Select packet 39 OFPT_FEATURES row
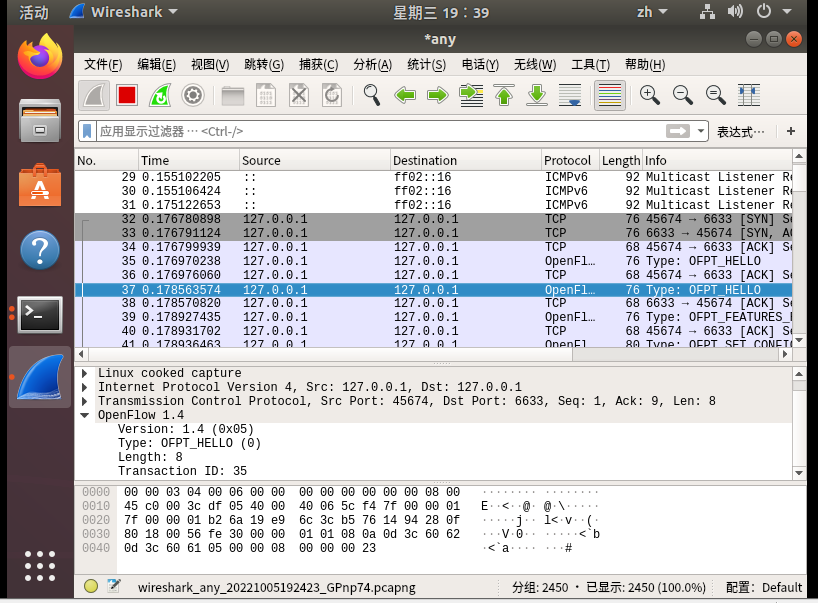The image size is (818, 603). click(x=434, y=317)
